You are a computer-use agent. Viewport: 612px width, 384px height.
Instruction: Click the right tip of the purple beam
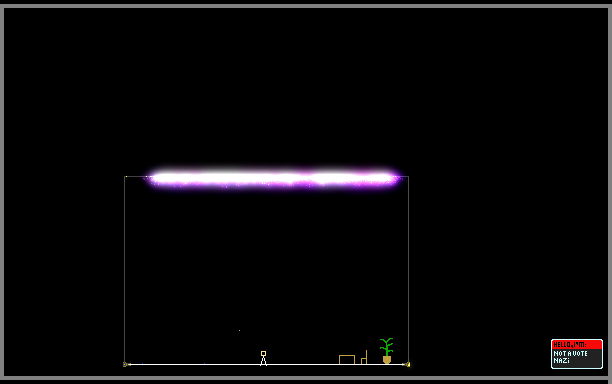[398, 179]
